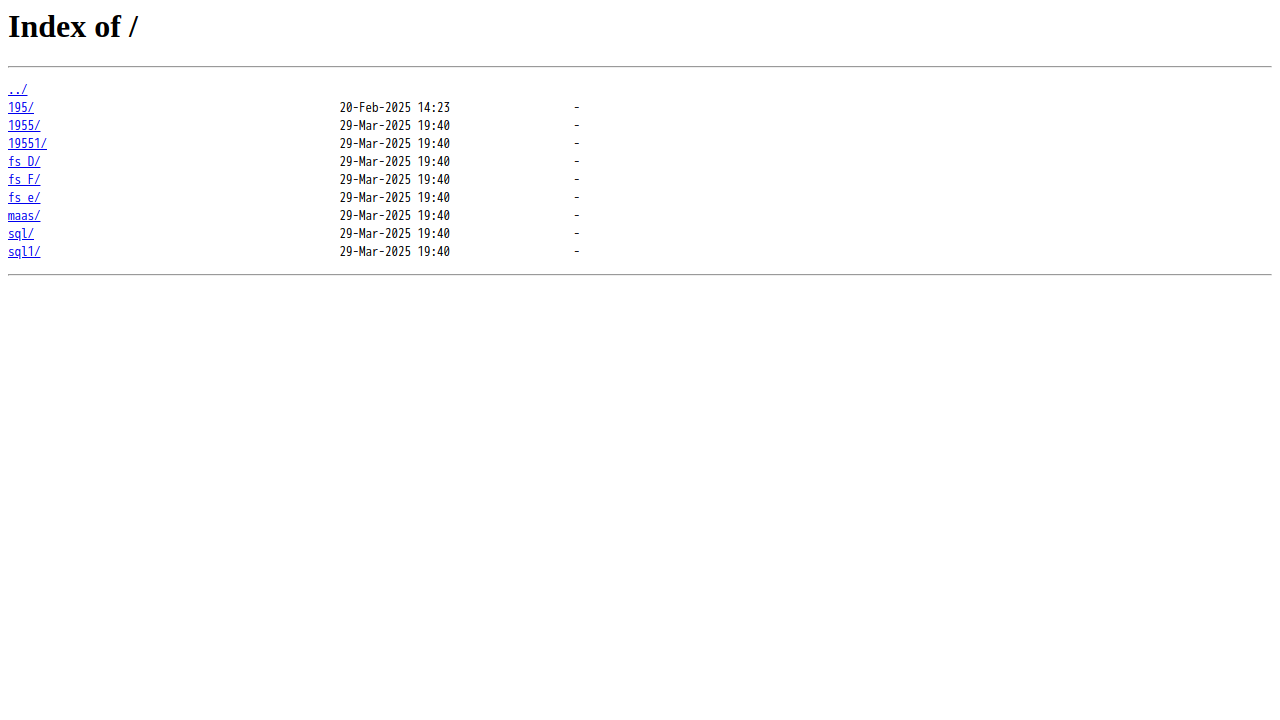This screenshot has height=720, width=1280.
Task: Open the 19551/ folder link
Action: coord(27,144)
